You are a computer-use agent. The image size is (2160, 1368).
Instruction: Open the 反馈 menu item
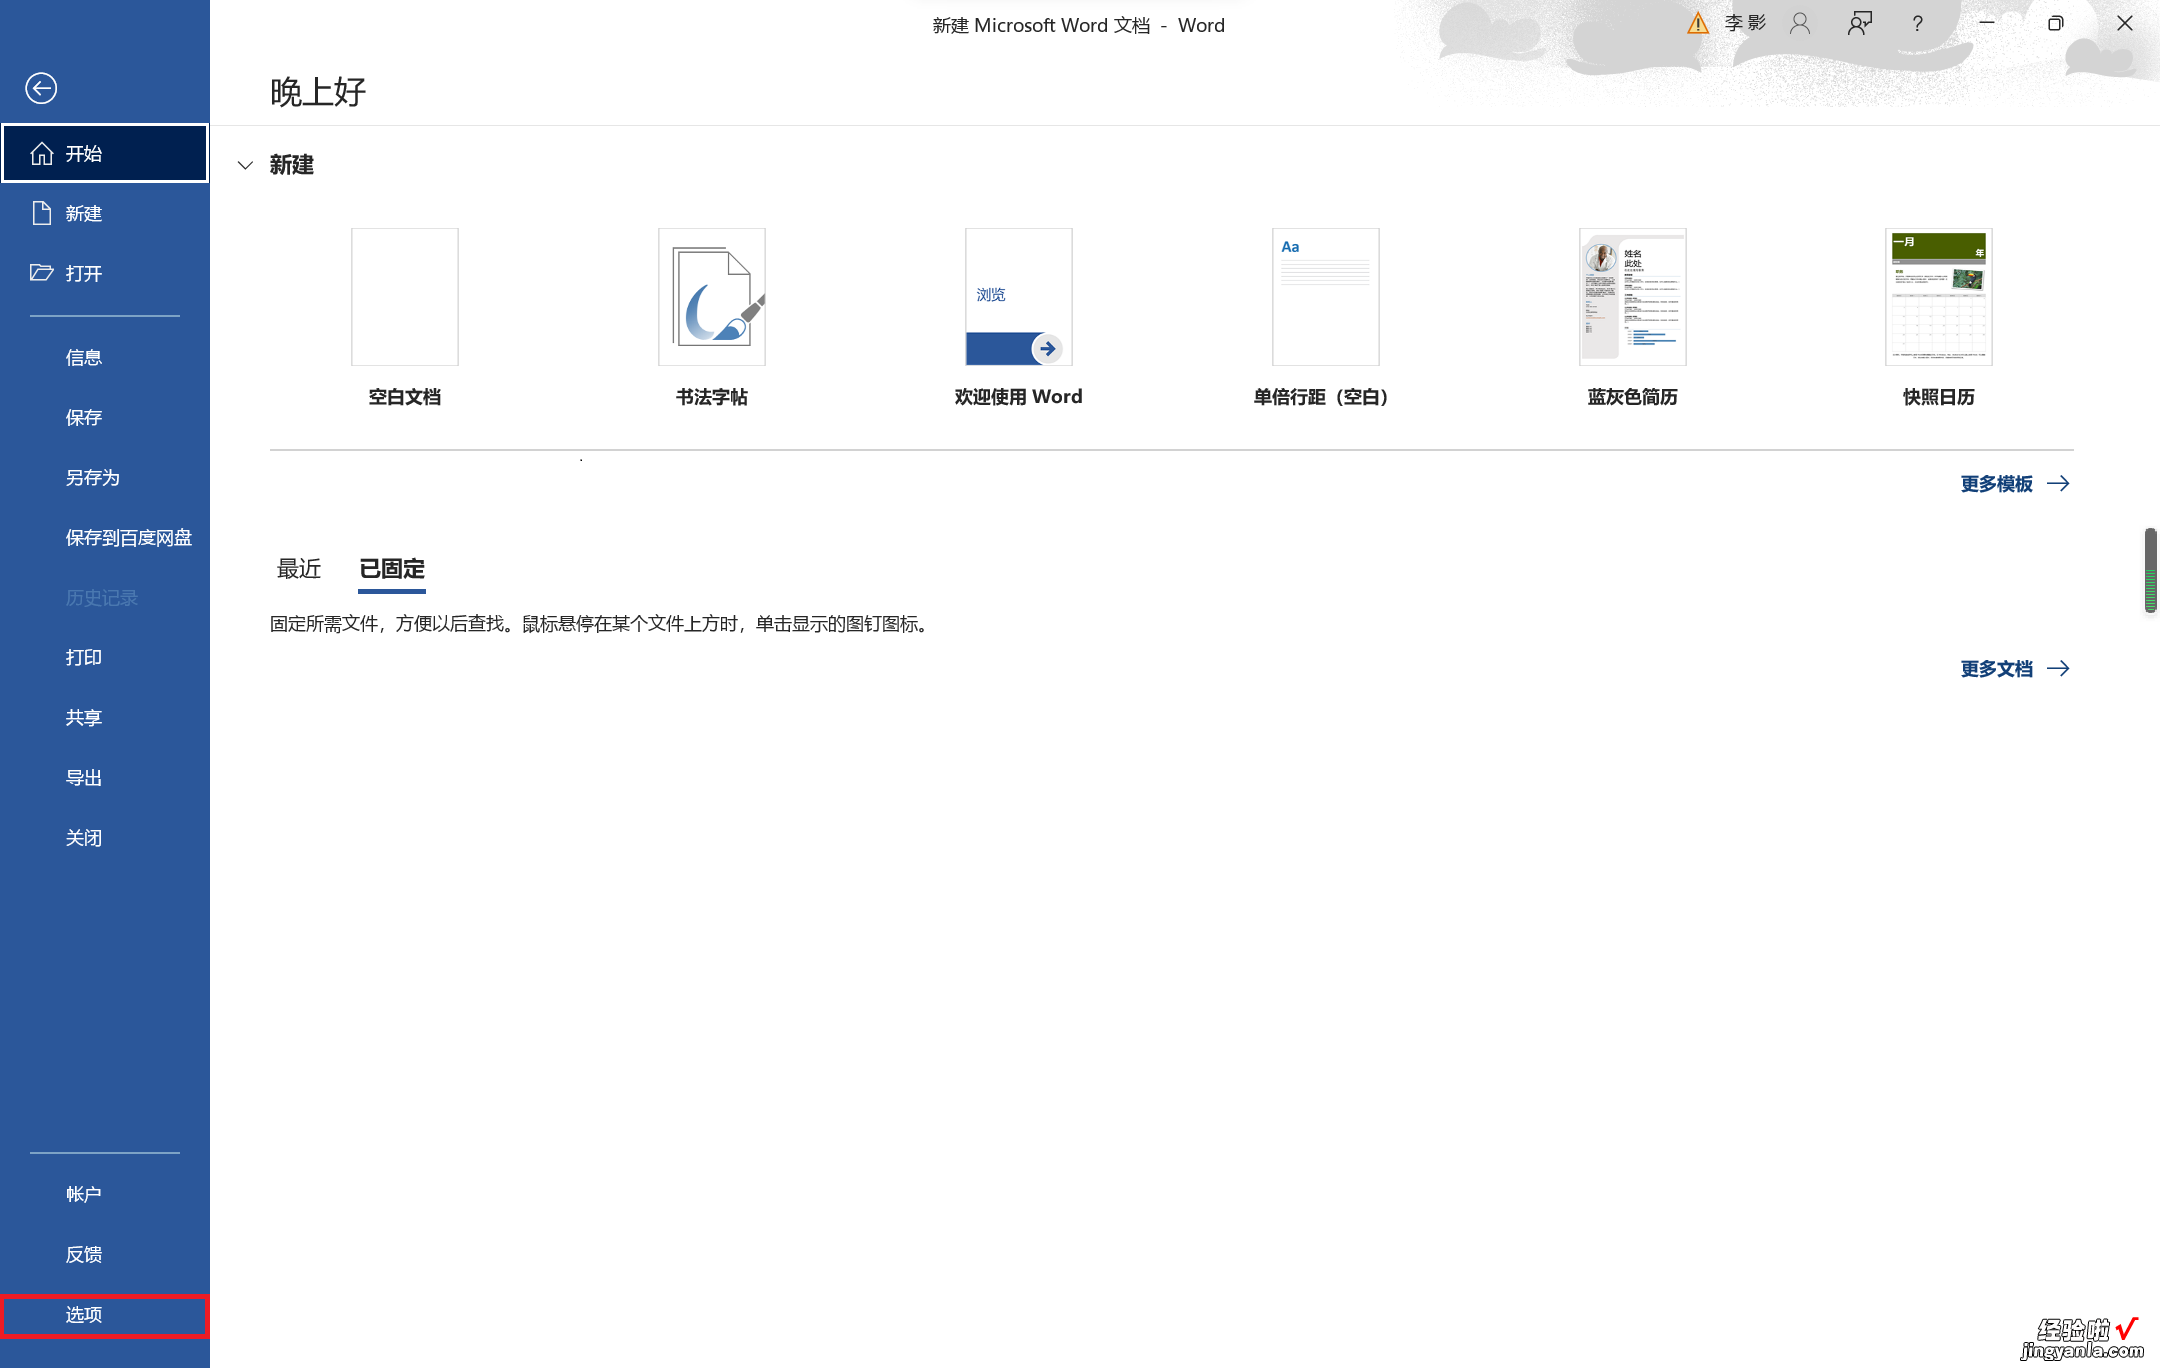click(87, 1253)
